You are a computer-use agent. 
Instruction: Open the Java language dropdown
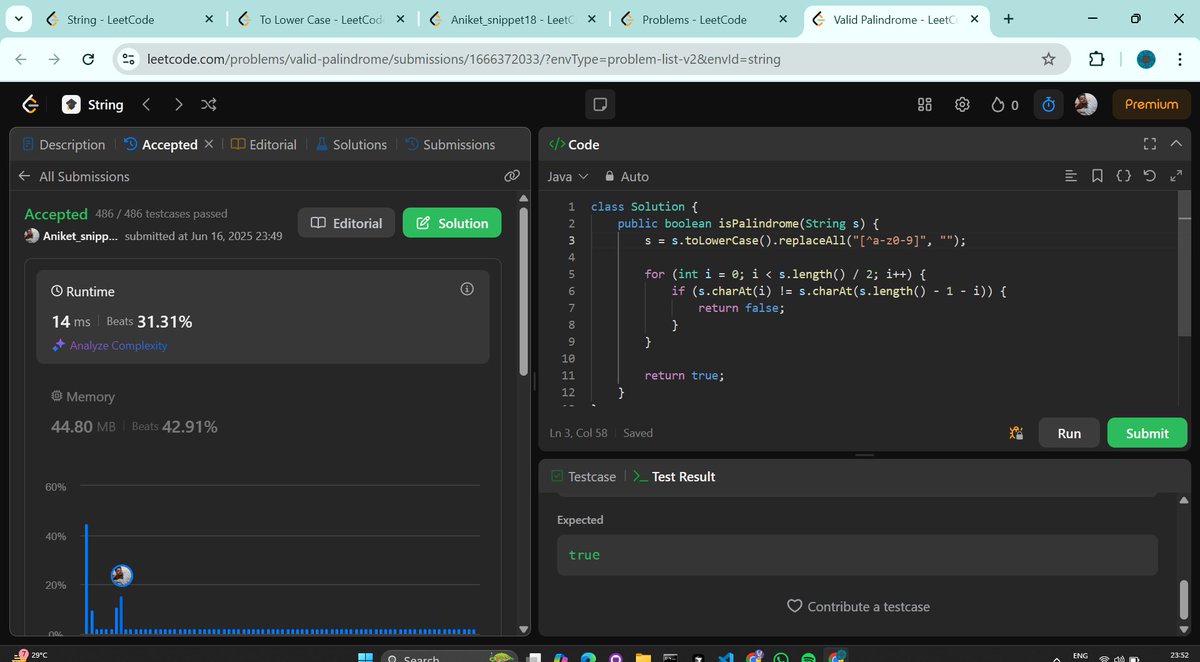(568, 176)
